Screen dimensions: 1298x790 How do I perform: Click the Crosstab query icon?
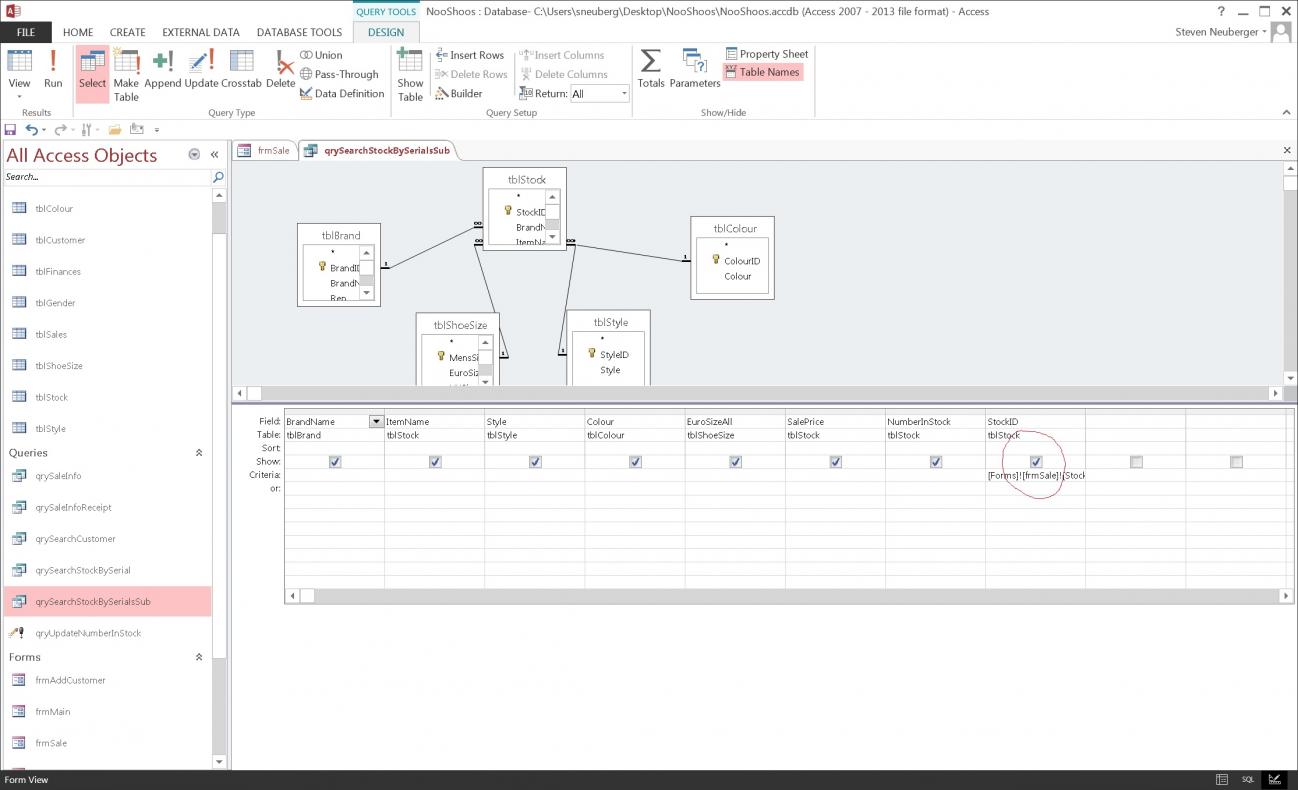(x=241, y=68)
